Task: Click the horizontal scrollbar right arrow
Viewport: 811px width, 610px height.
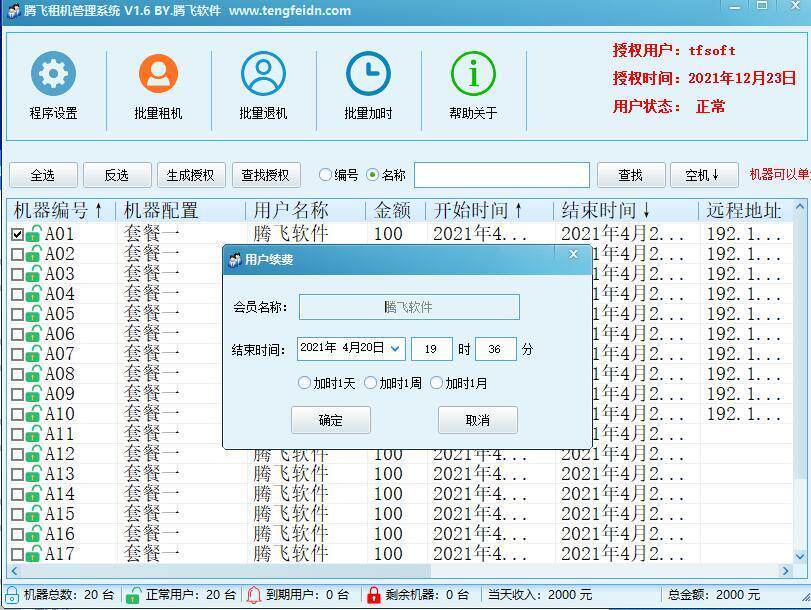Action: 786,571
